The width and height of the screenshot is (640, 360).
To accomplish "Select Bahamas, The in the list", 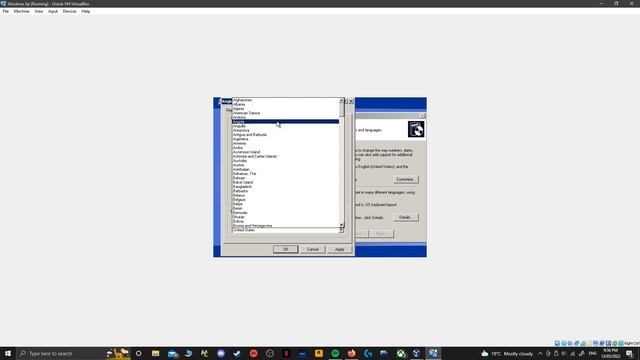I will [x=285, y=173].
